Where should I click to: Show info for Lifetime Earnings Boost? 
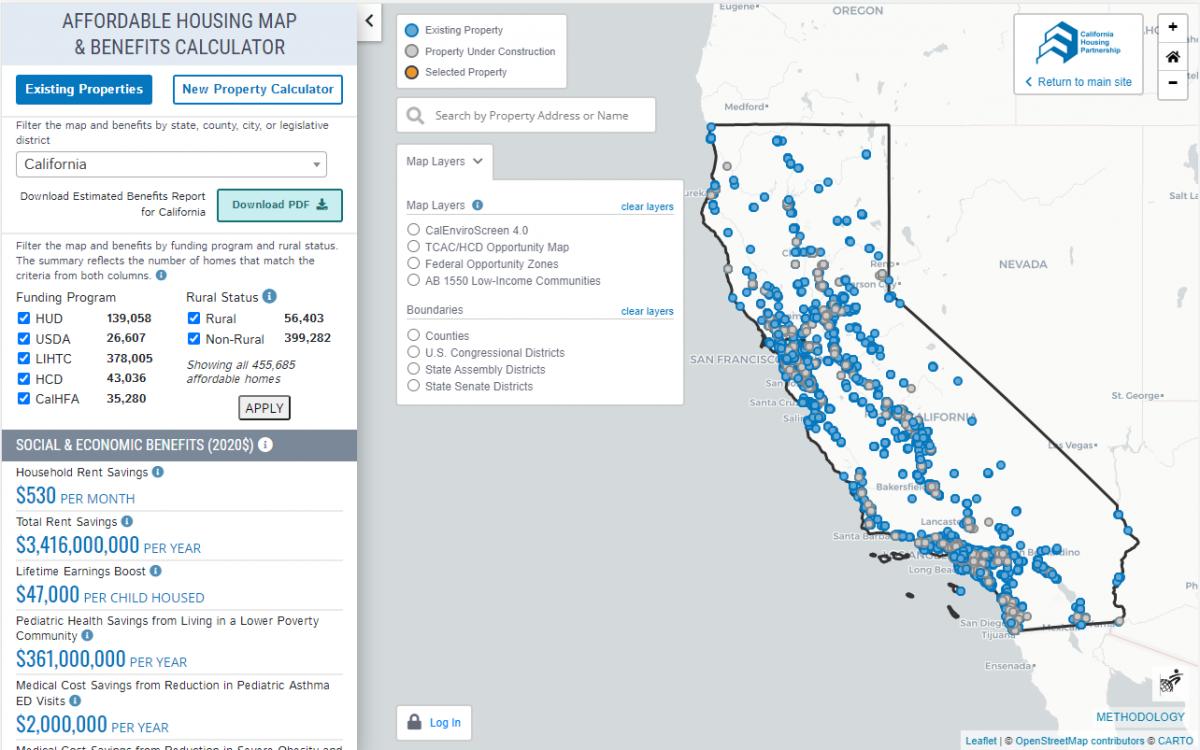coord(157,571)
